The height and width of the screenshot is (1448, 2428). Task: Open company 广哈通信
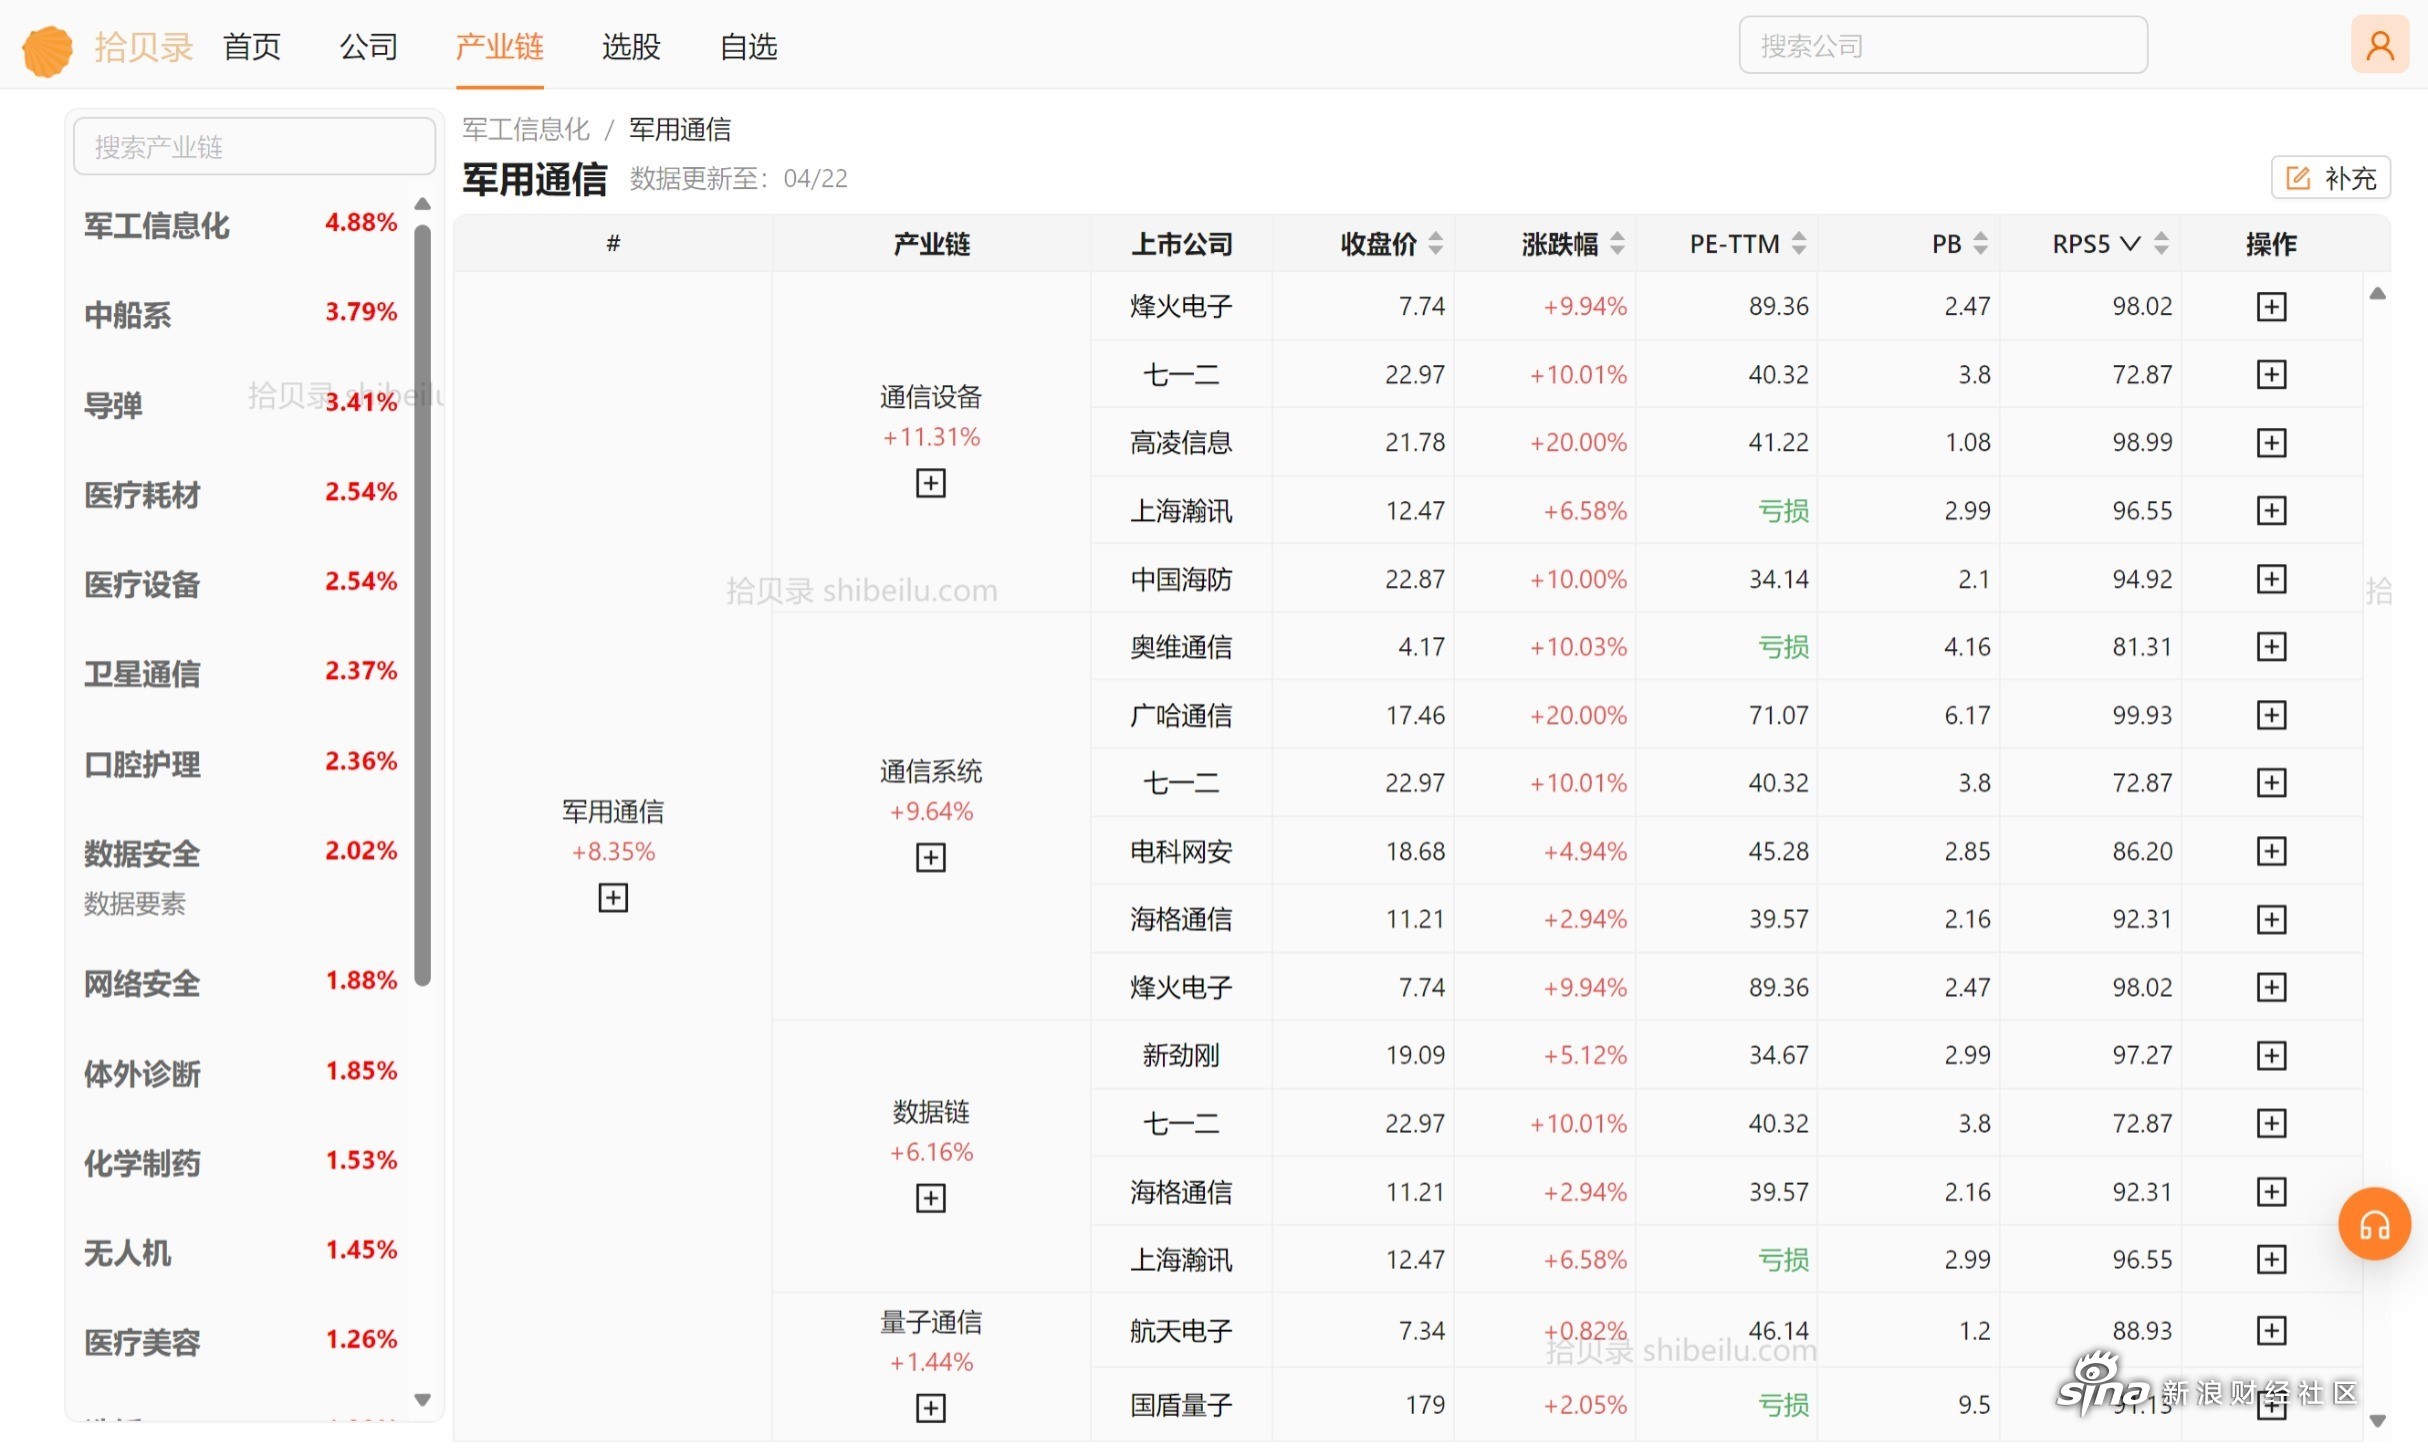(x=1181, y=715)
